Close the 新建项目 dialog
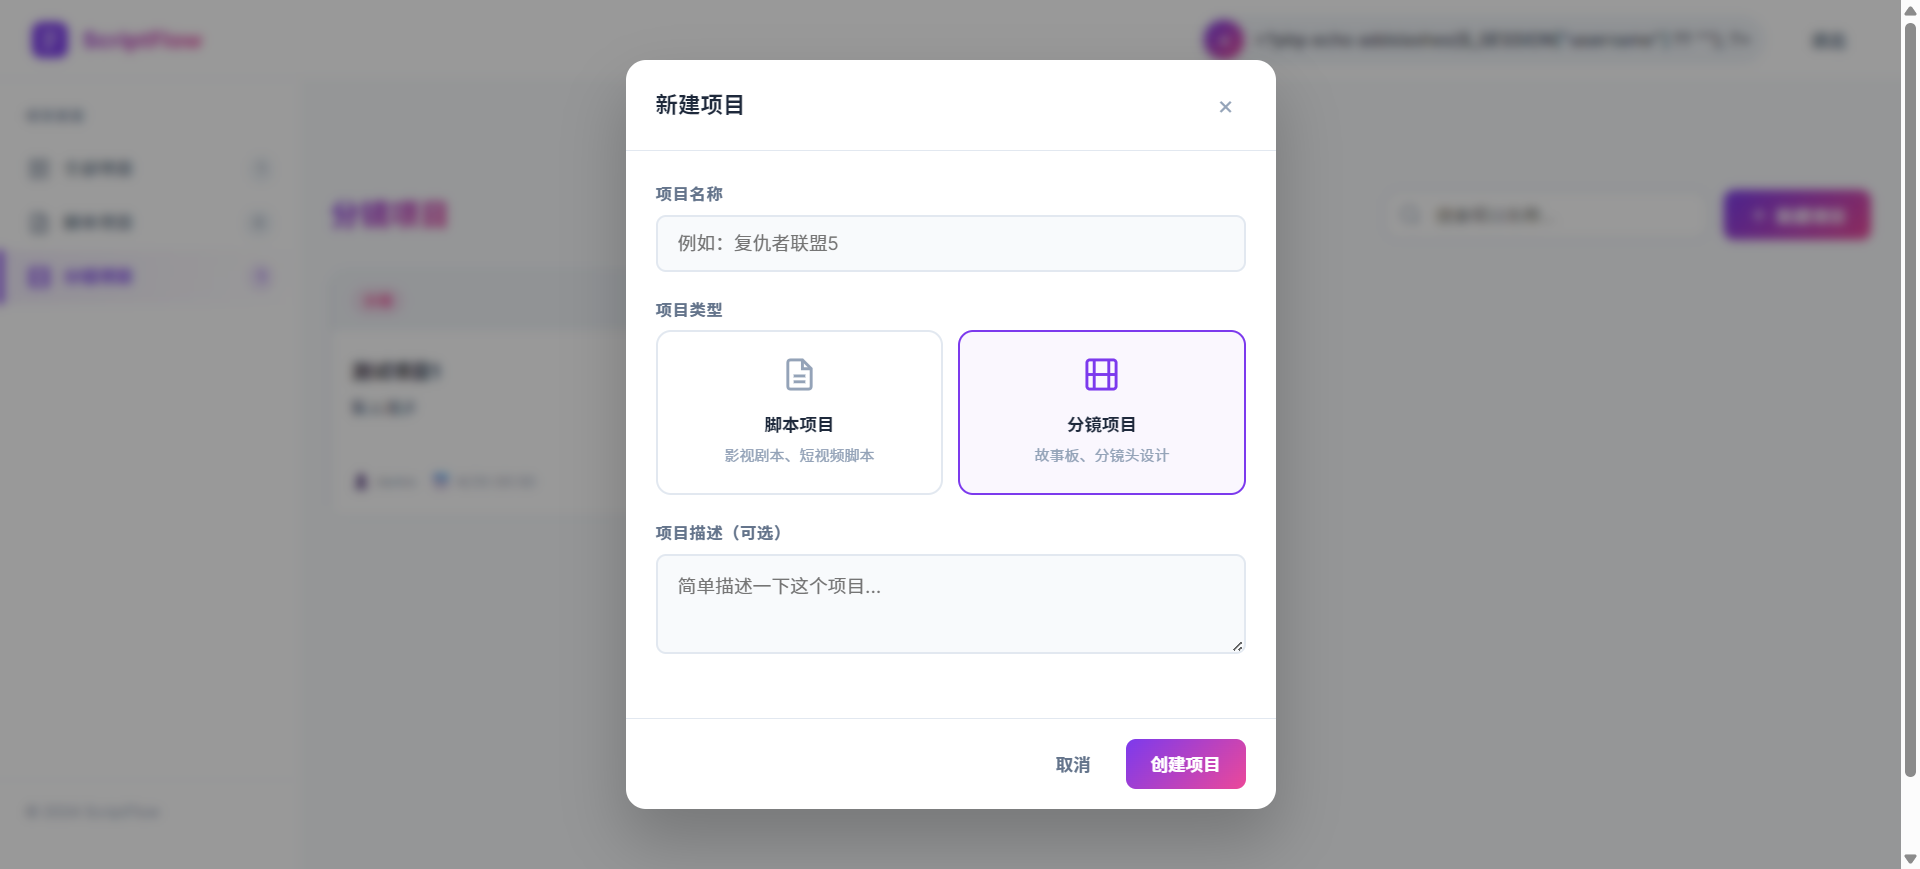This screenshot has width=1920, height=869. (1225, 107)
